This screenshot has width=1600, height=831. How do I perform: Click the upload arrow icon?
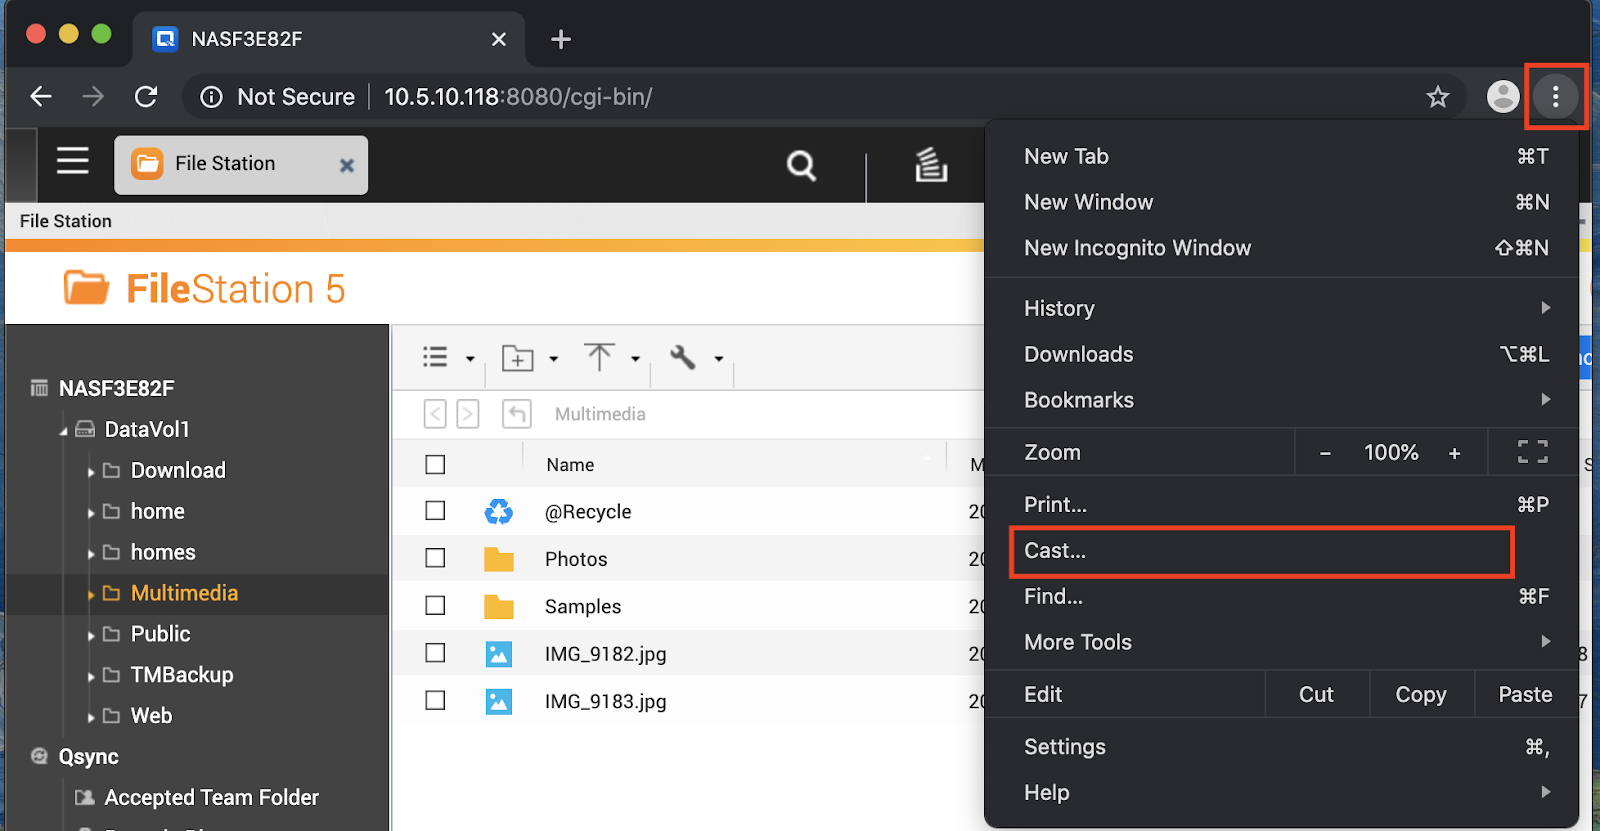click(600, 357)
